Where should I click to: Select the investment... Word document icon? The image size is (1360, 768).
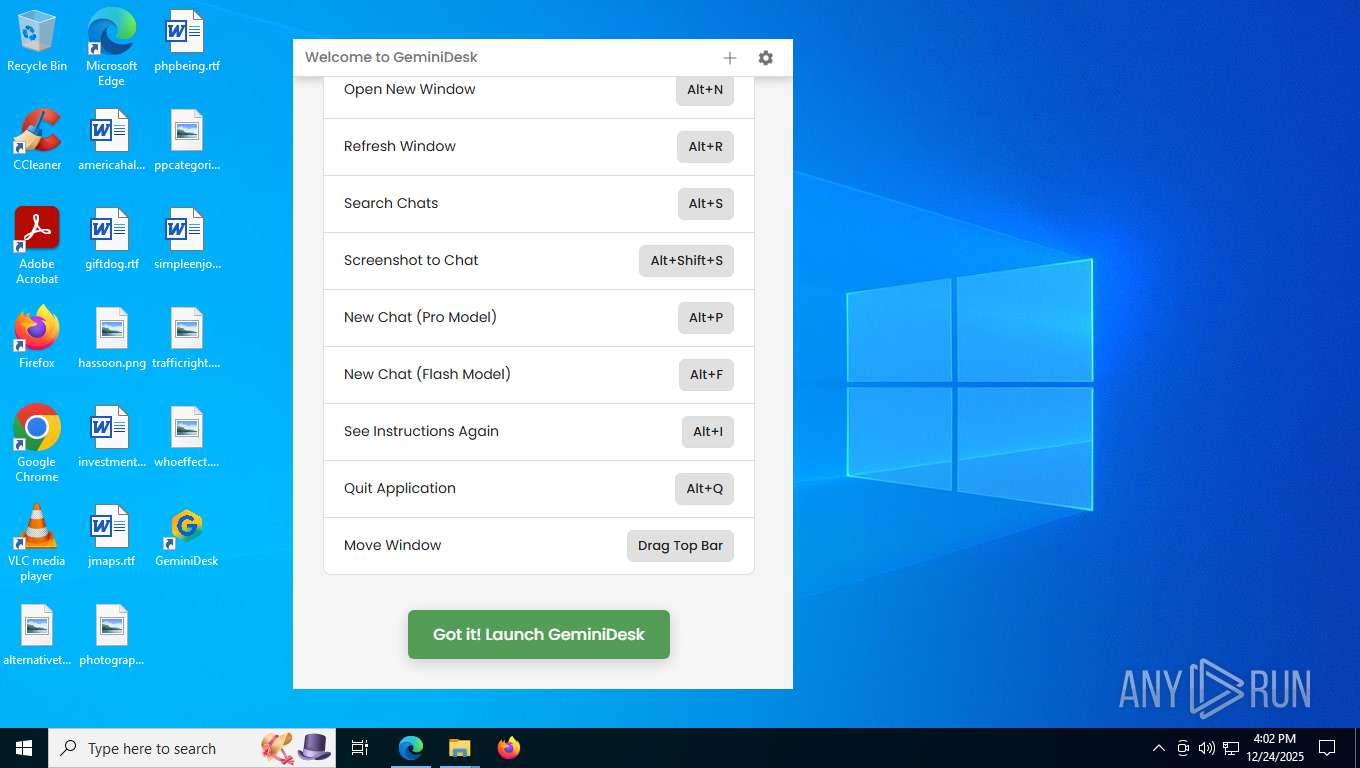[x=111, y=438]
